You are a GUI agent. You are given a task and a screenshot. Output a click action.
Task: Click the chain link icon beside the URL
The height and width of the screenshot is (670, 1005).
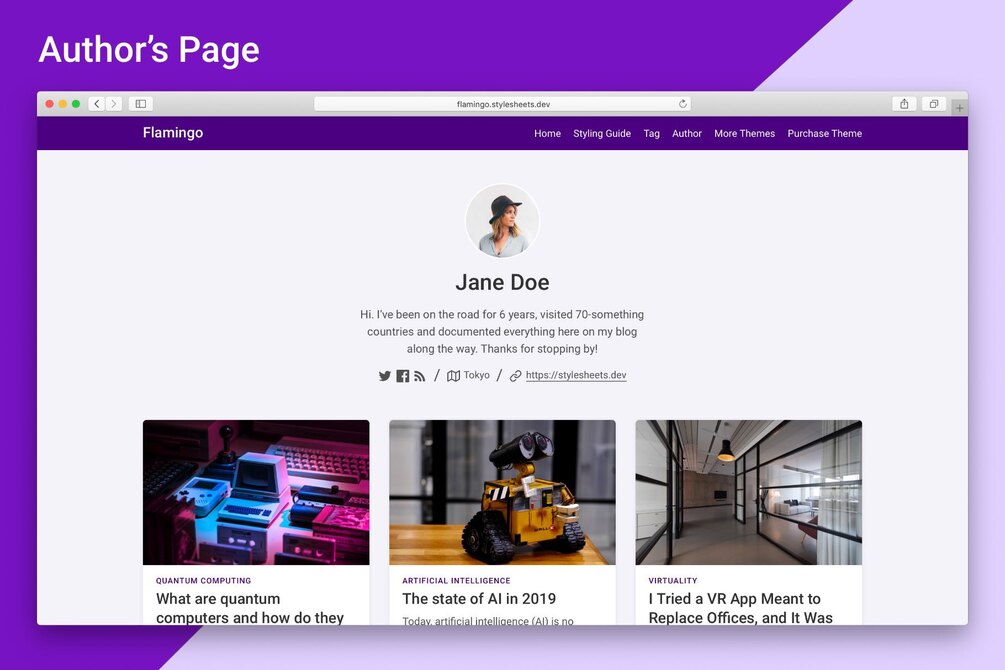coord(515,376)
